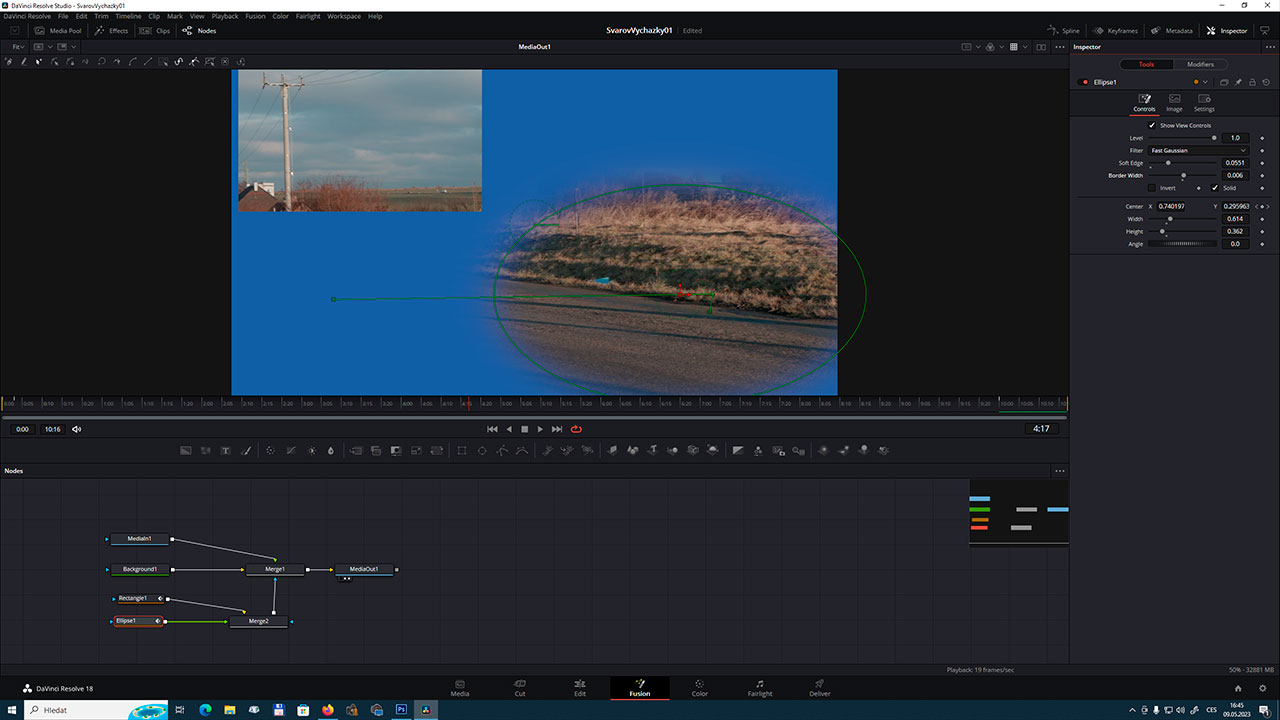Mute audio with the speaker icon
The image size is (1280, 720).
point(77,429)
